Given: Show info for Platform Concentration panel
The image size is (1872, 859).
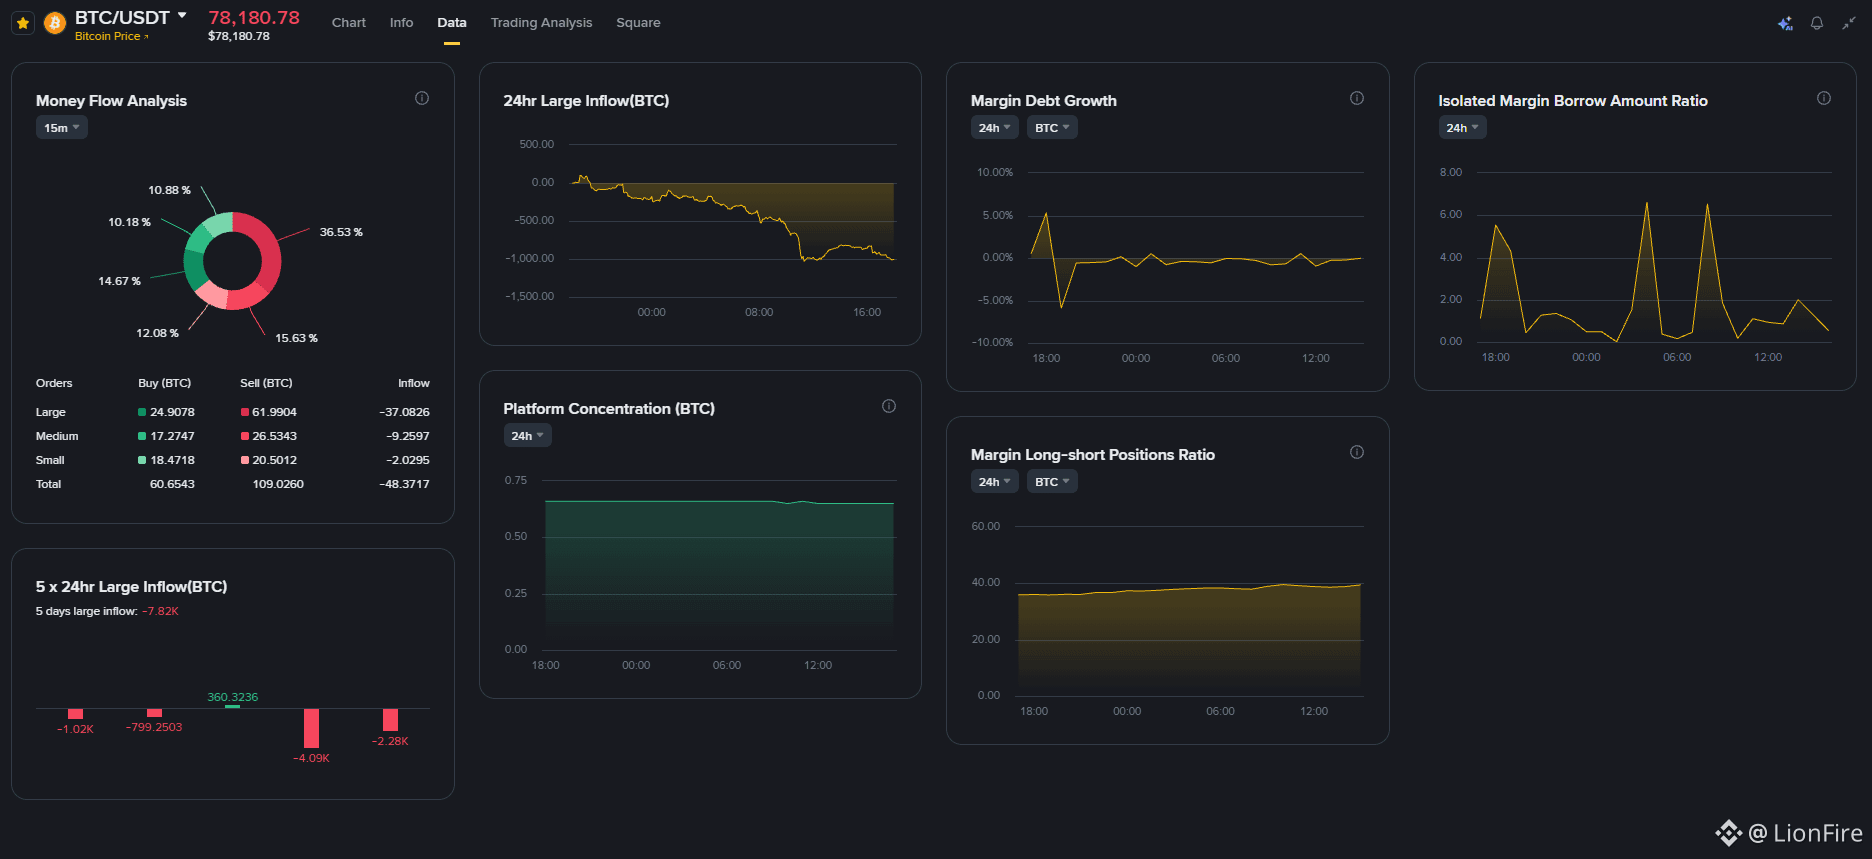Looking at the screenshot, I should click(x=889, y=406).
